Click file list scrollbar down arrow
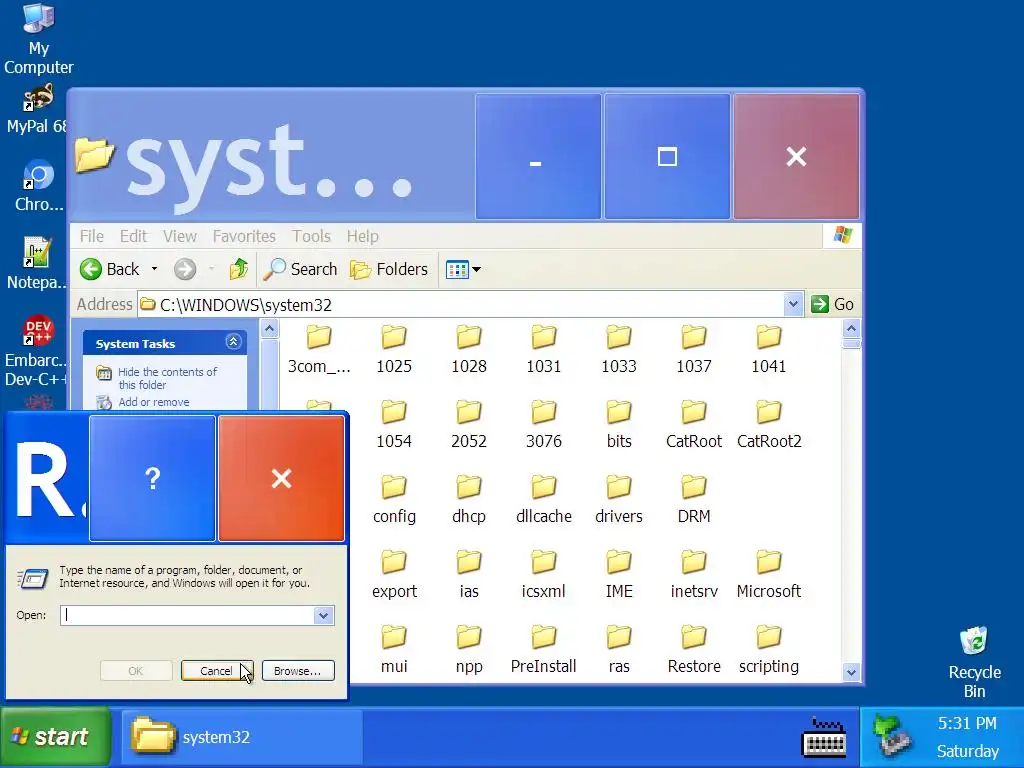The width and height of the screenshot is (1024, 768). pos(851,672)
